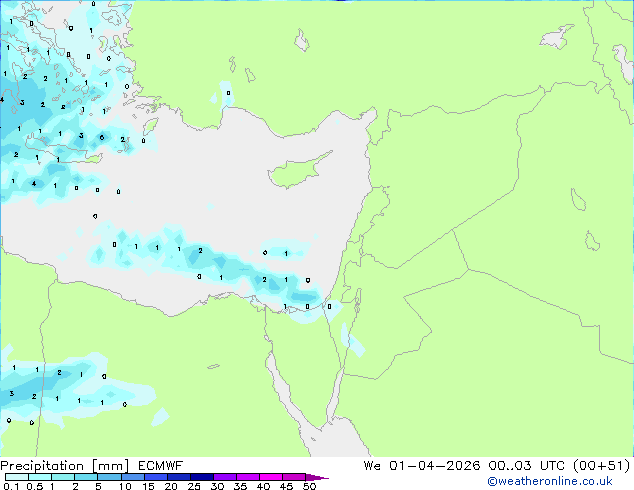634x490 pixels.
Task: Click the "ECMWF" model label
Action: click(161, 466)
